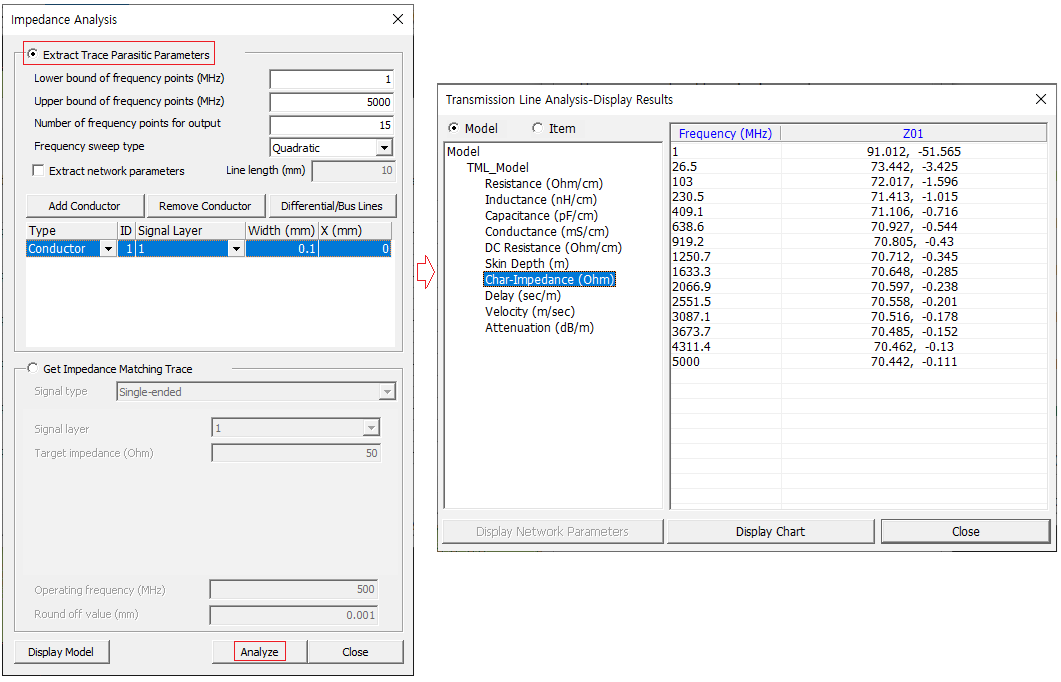
Task: Open Differential/Bus Lines settings
Action: [332, 206]
